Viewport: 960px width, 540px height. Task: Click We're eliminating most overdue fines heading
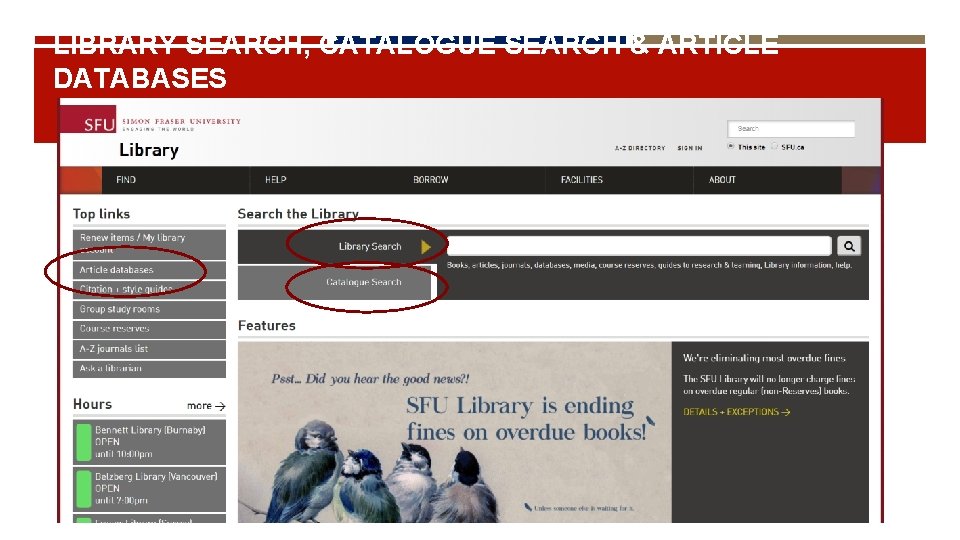click(x=764, y=358)
